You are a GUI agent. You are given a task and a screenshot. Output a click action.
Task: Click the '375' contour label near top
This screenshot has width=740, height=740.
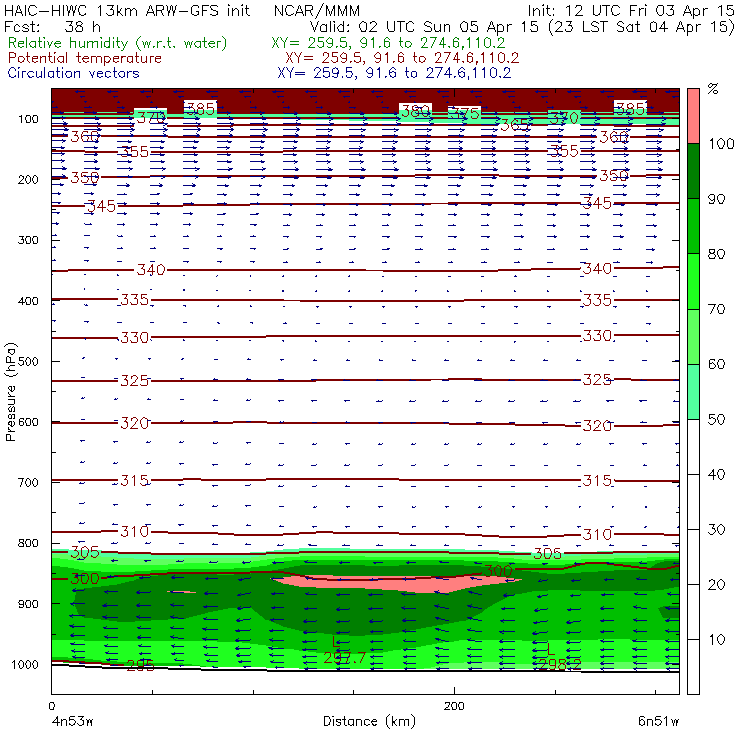coord(464,114)
